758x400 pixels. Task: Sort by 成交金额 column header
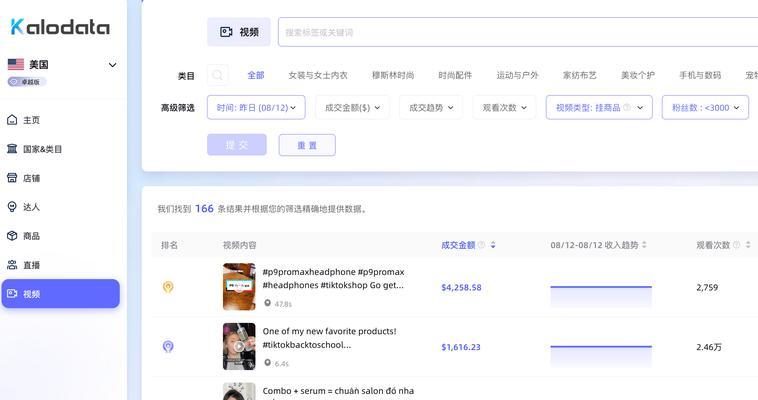(x=458, y=245)
